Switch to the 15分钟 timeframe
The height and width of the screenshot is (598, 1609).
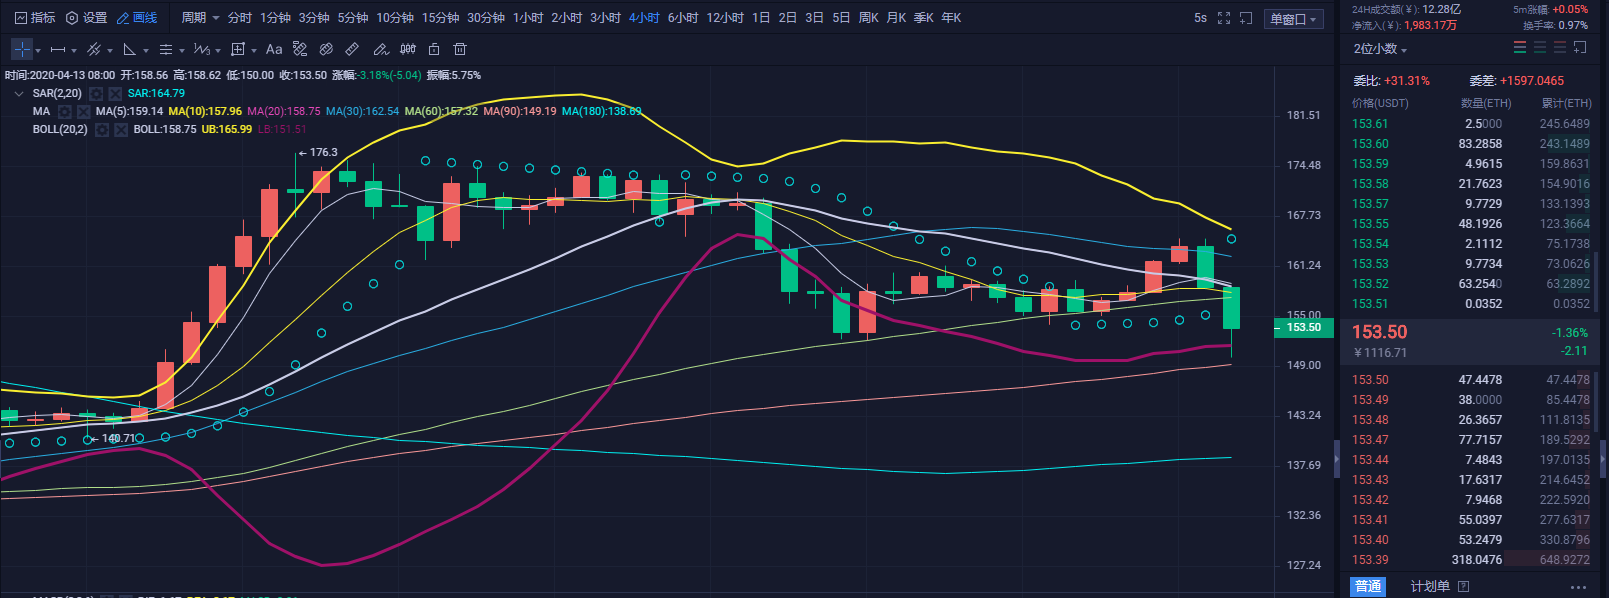pyautogui.click(x=440, y=18)
